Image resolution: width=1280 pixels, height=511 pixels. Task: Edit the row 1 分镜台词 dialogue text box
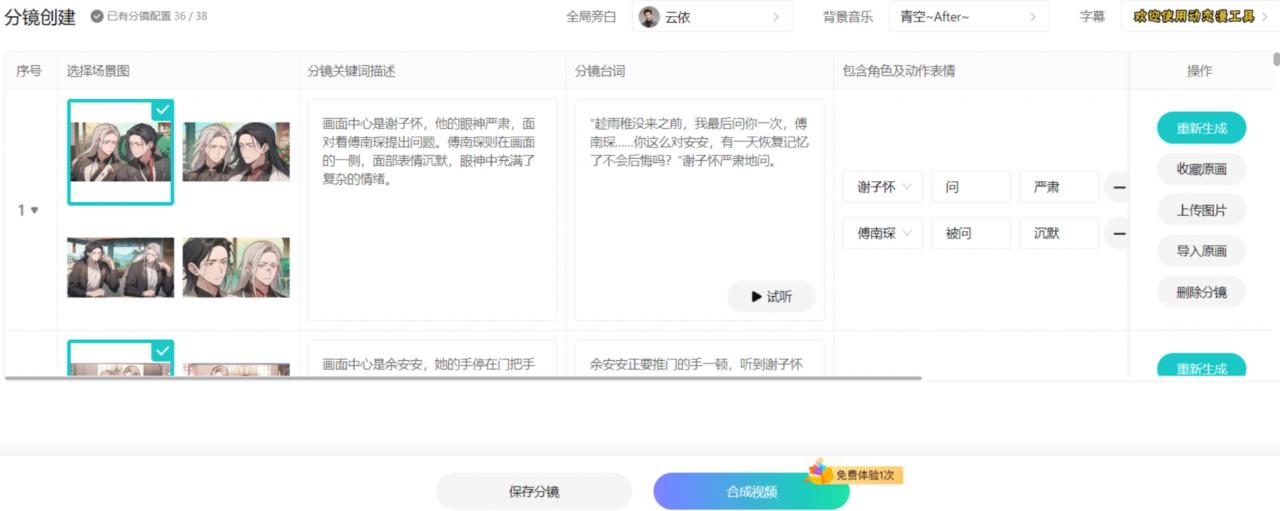(700, 210)
